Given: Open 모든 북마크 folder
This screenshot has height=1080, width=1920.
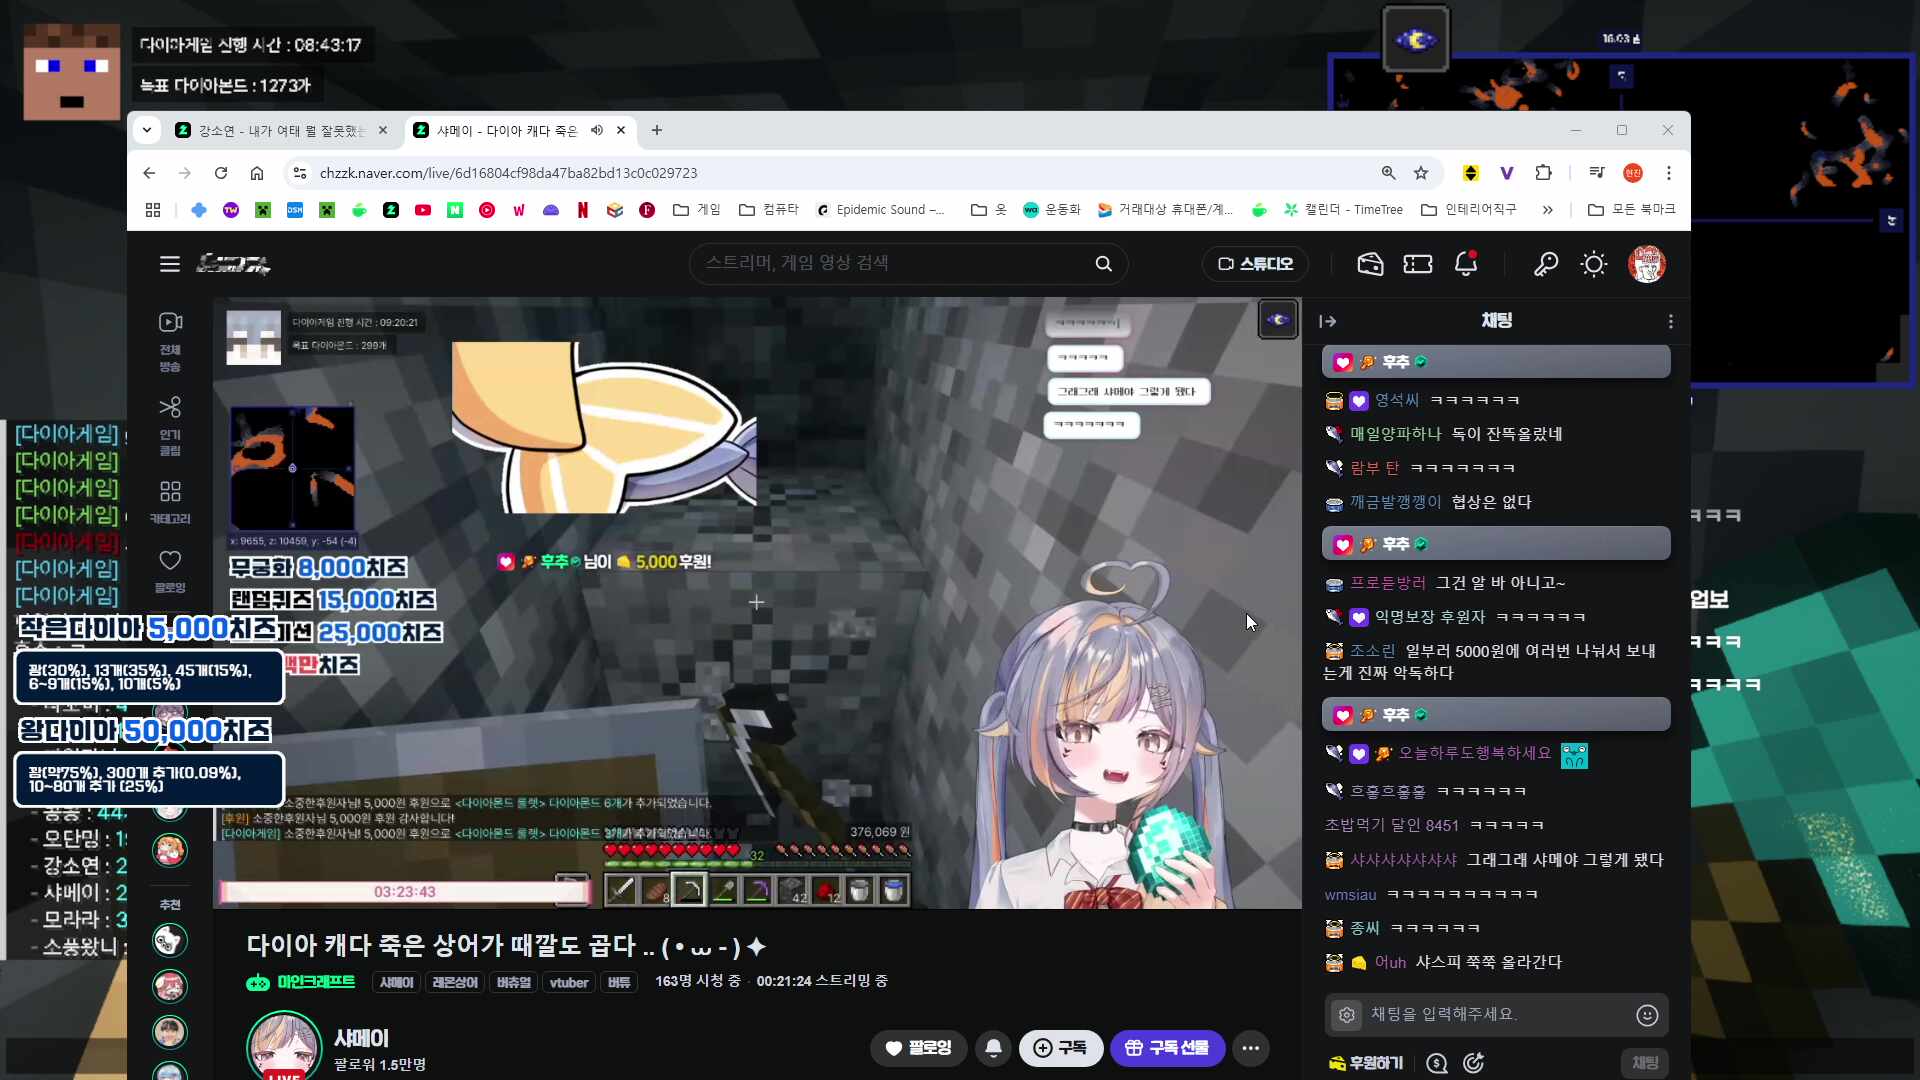Looking at the screenshot, I should 1632,210.
